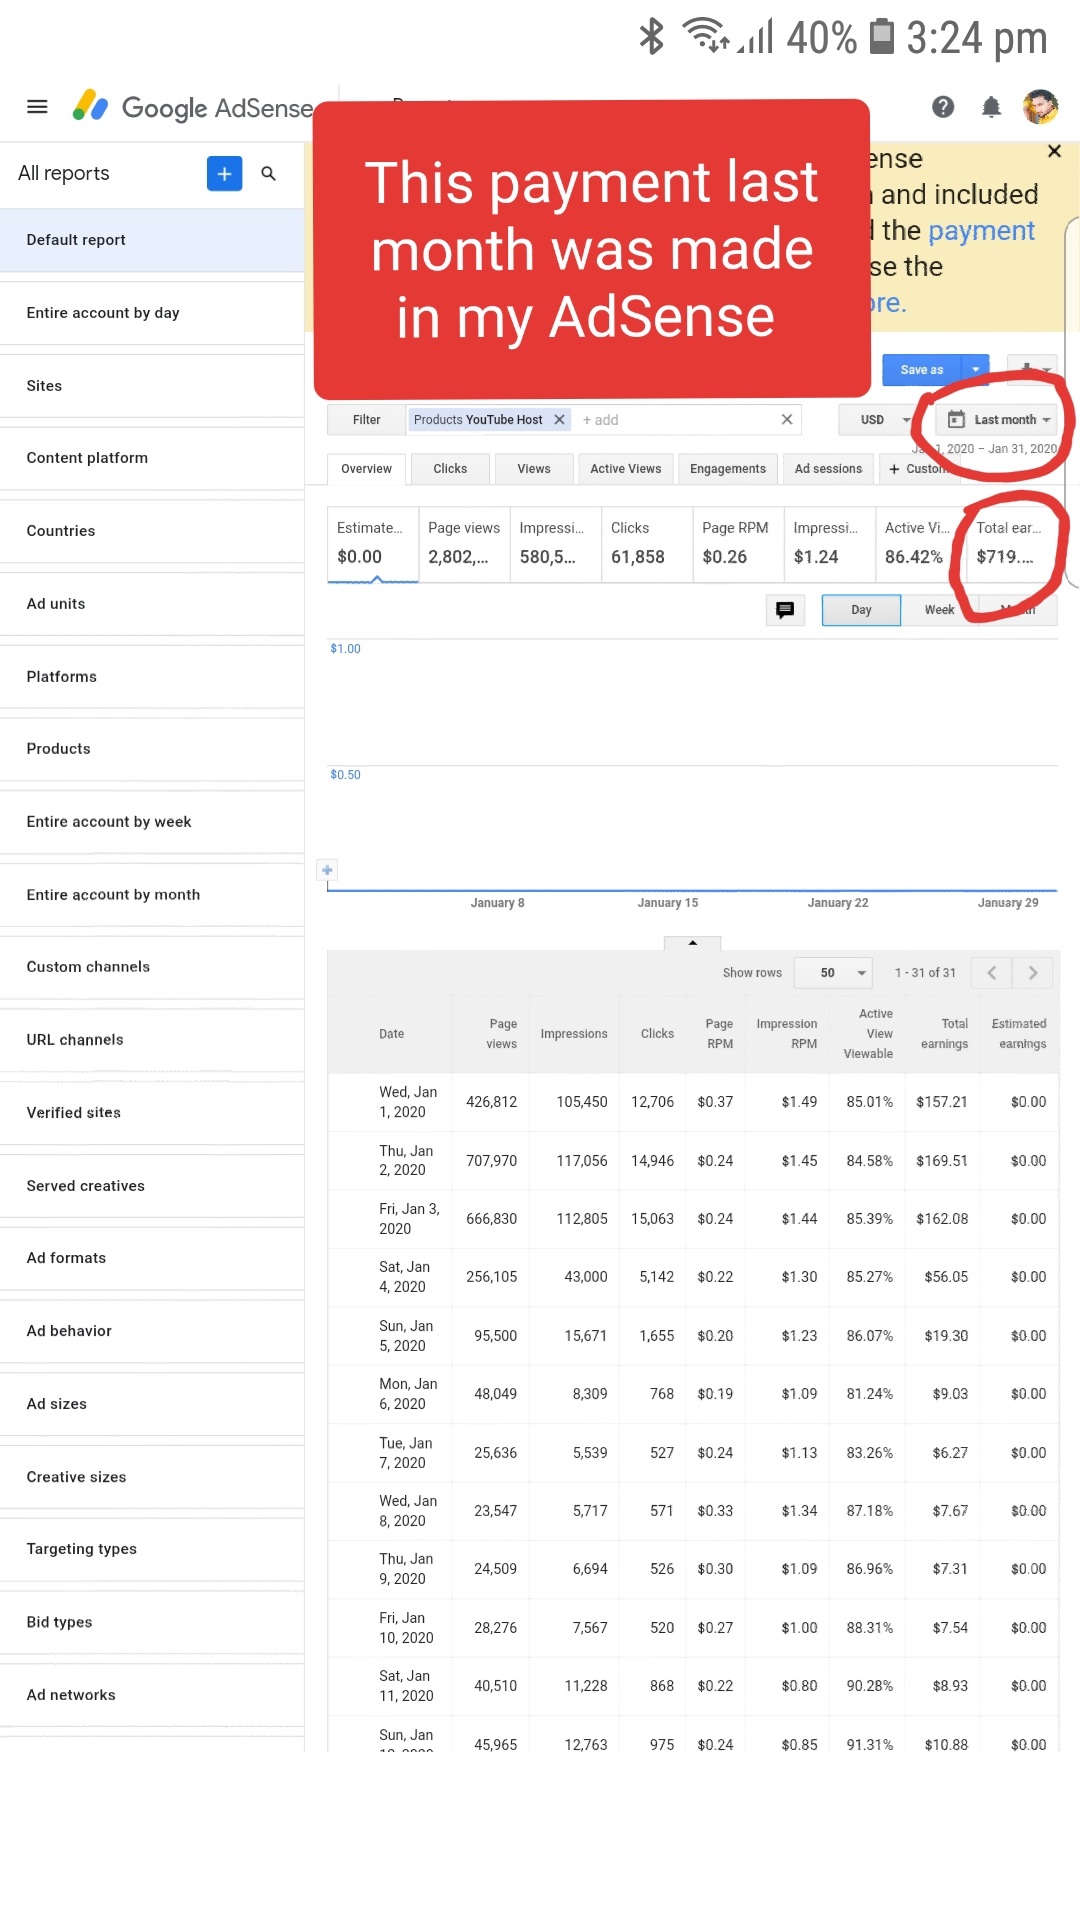Open the Help question mark icon

[x=943, y=107]
